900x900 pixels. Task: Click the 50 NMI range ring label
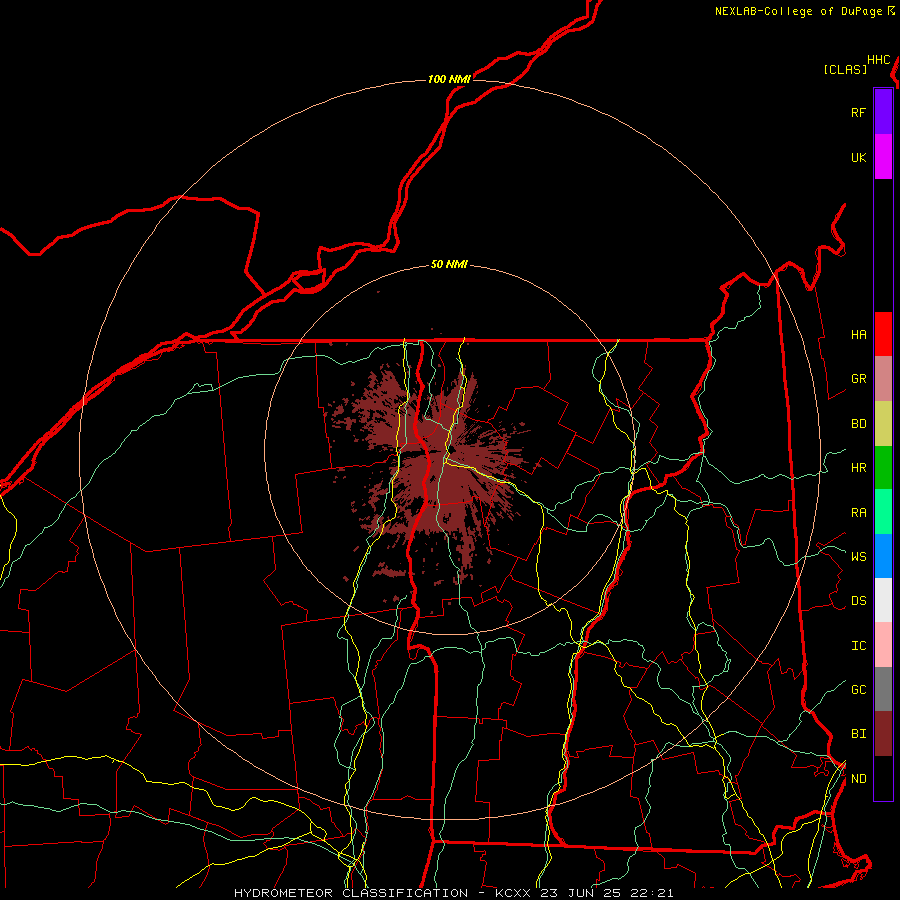[449, 264]
